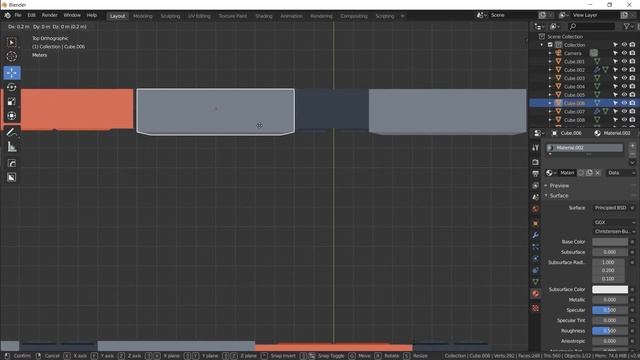The width and height of the screenshot is (640, 360).
Task: Open the Object Constraints properties tab
Action: (x=535, y=270)
